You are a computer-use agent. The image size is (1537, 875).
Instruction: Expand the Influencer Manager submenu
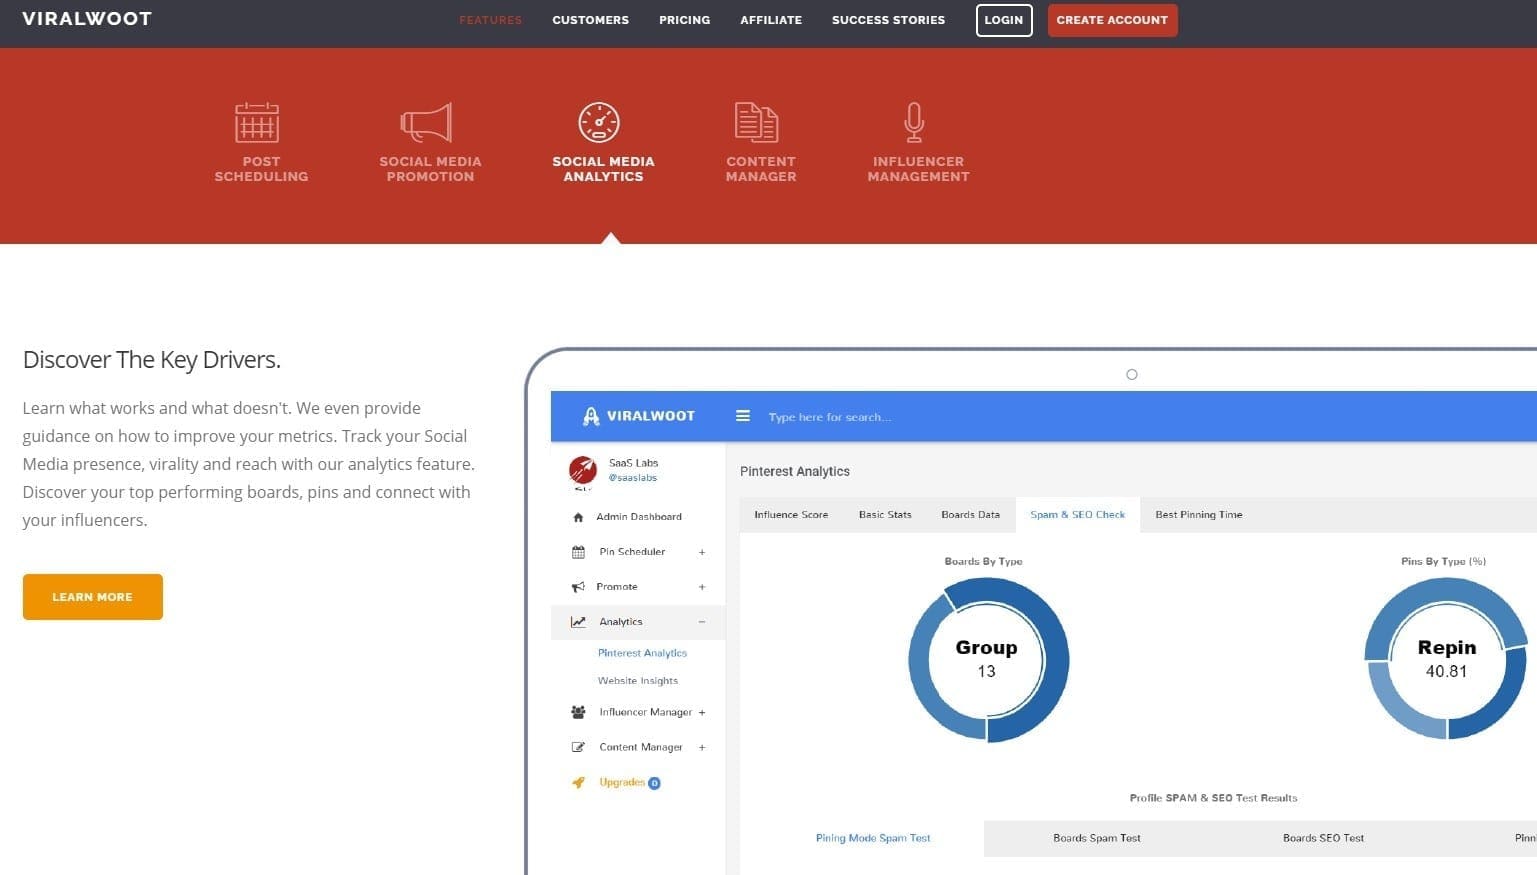702,712
